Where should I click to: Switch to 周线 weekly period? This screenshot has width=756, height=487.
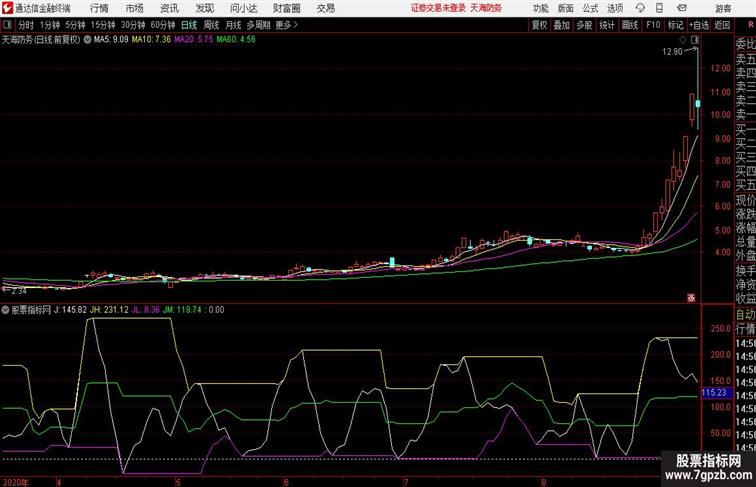click(211, 25)
